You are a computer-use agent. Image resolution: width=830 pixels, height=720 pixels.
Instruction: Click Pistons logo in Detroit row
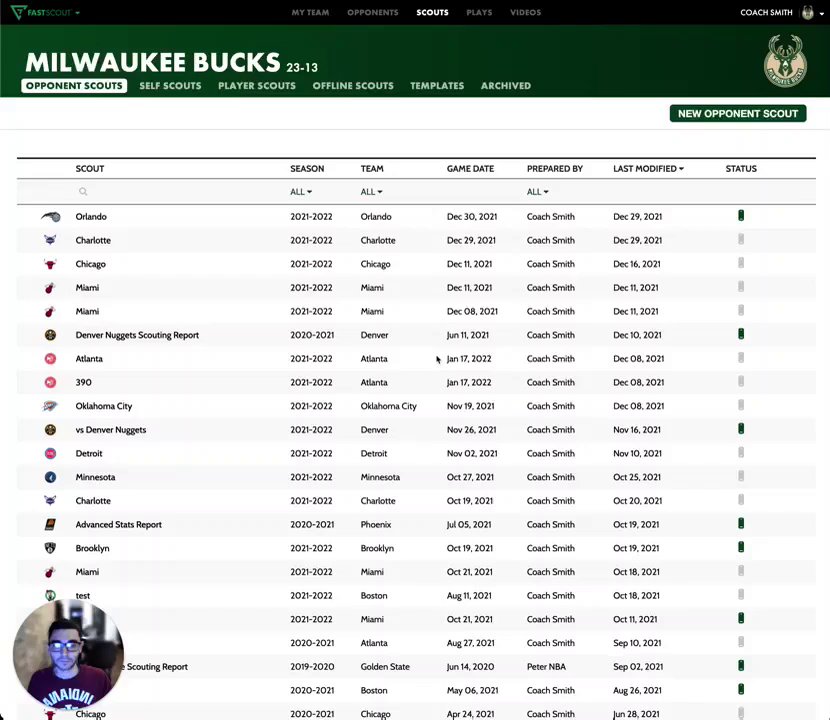50,453
